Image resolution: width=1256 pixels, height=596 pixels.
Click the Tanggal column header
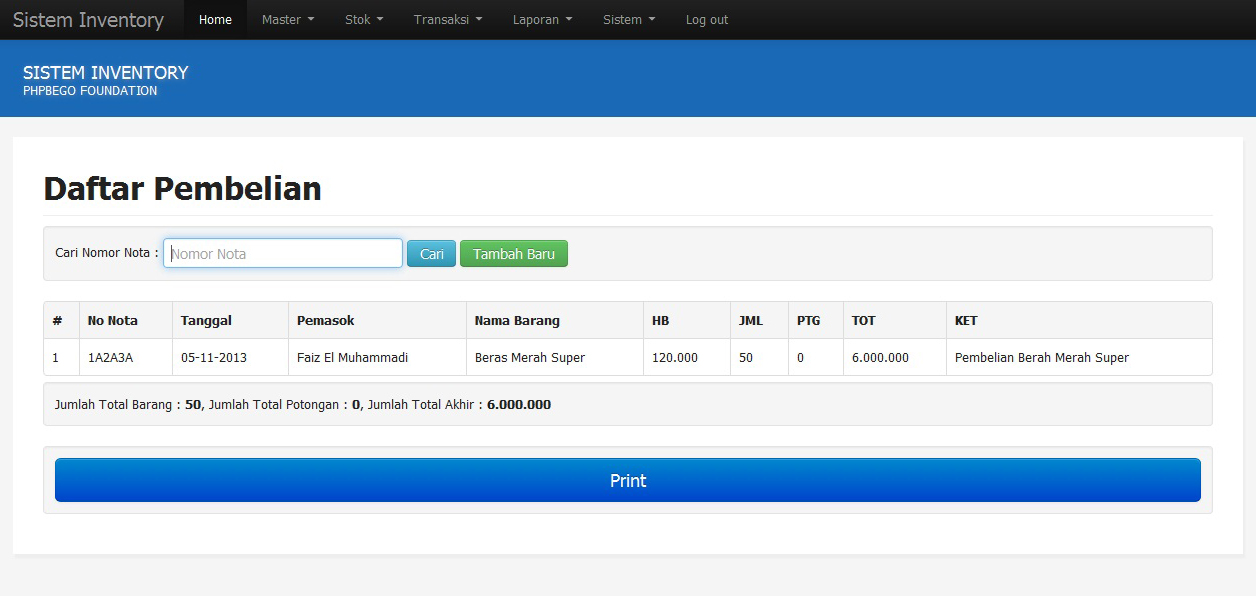point(206,321)
